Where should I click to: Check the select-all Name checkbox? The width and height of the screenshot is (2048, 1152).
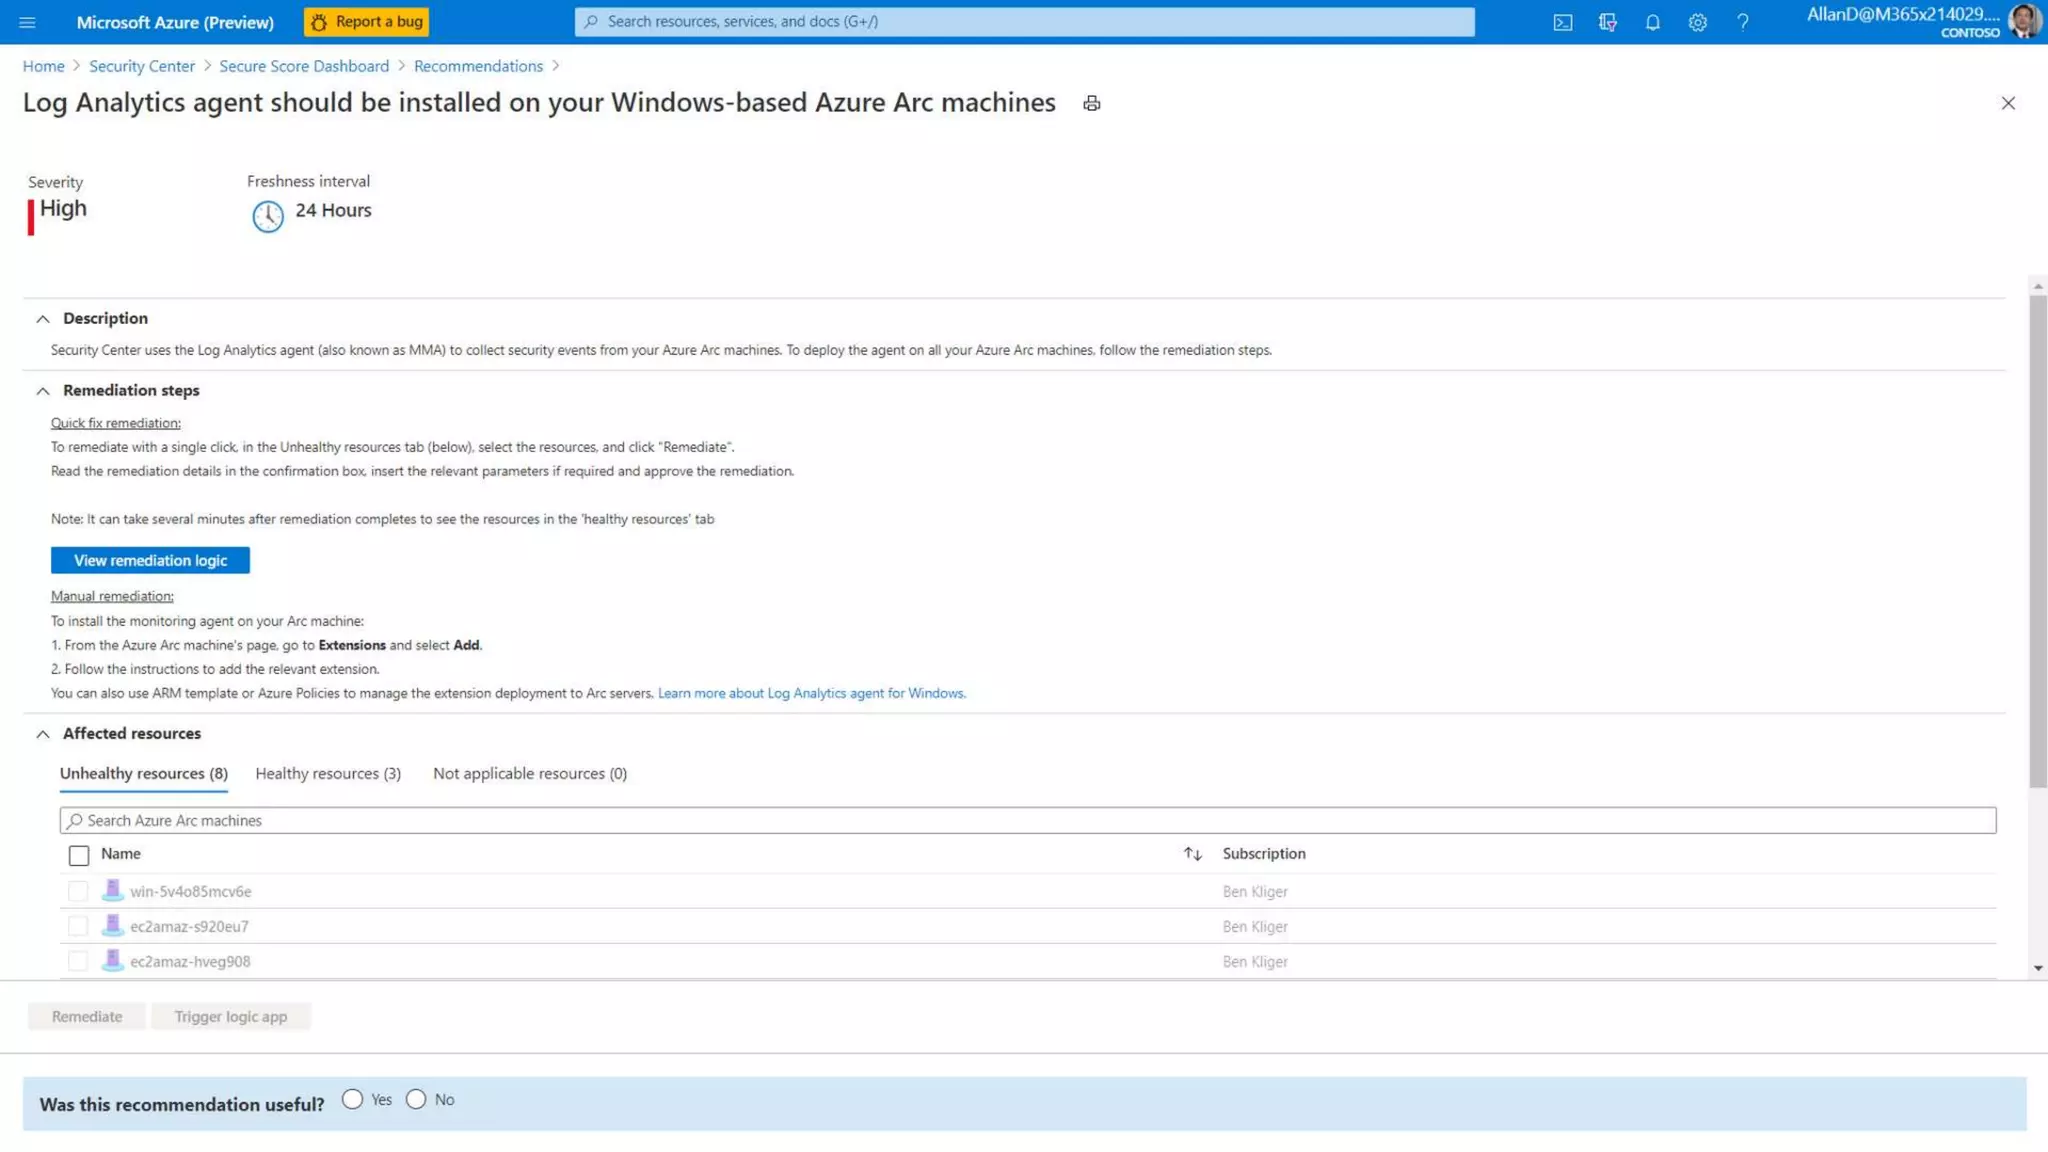(x=79, y=855)
